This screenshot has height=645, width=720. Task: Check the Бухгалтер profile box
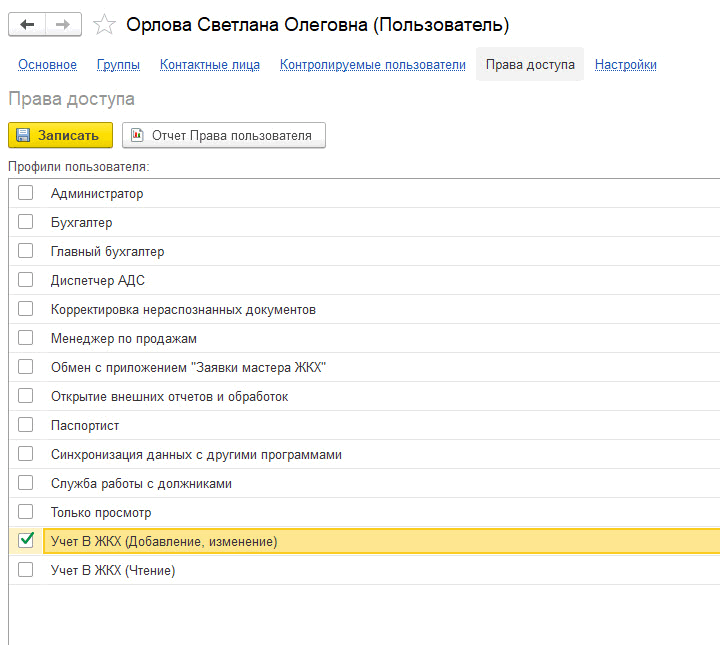pos(26,222)
